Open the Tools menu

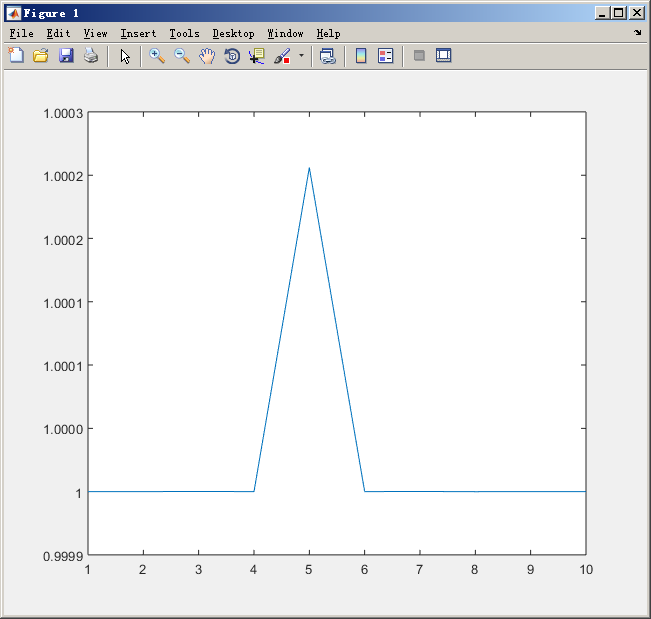pyautogui.click(x=184, y=33)
